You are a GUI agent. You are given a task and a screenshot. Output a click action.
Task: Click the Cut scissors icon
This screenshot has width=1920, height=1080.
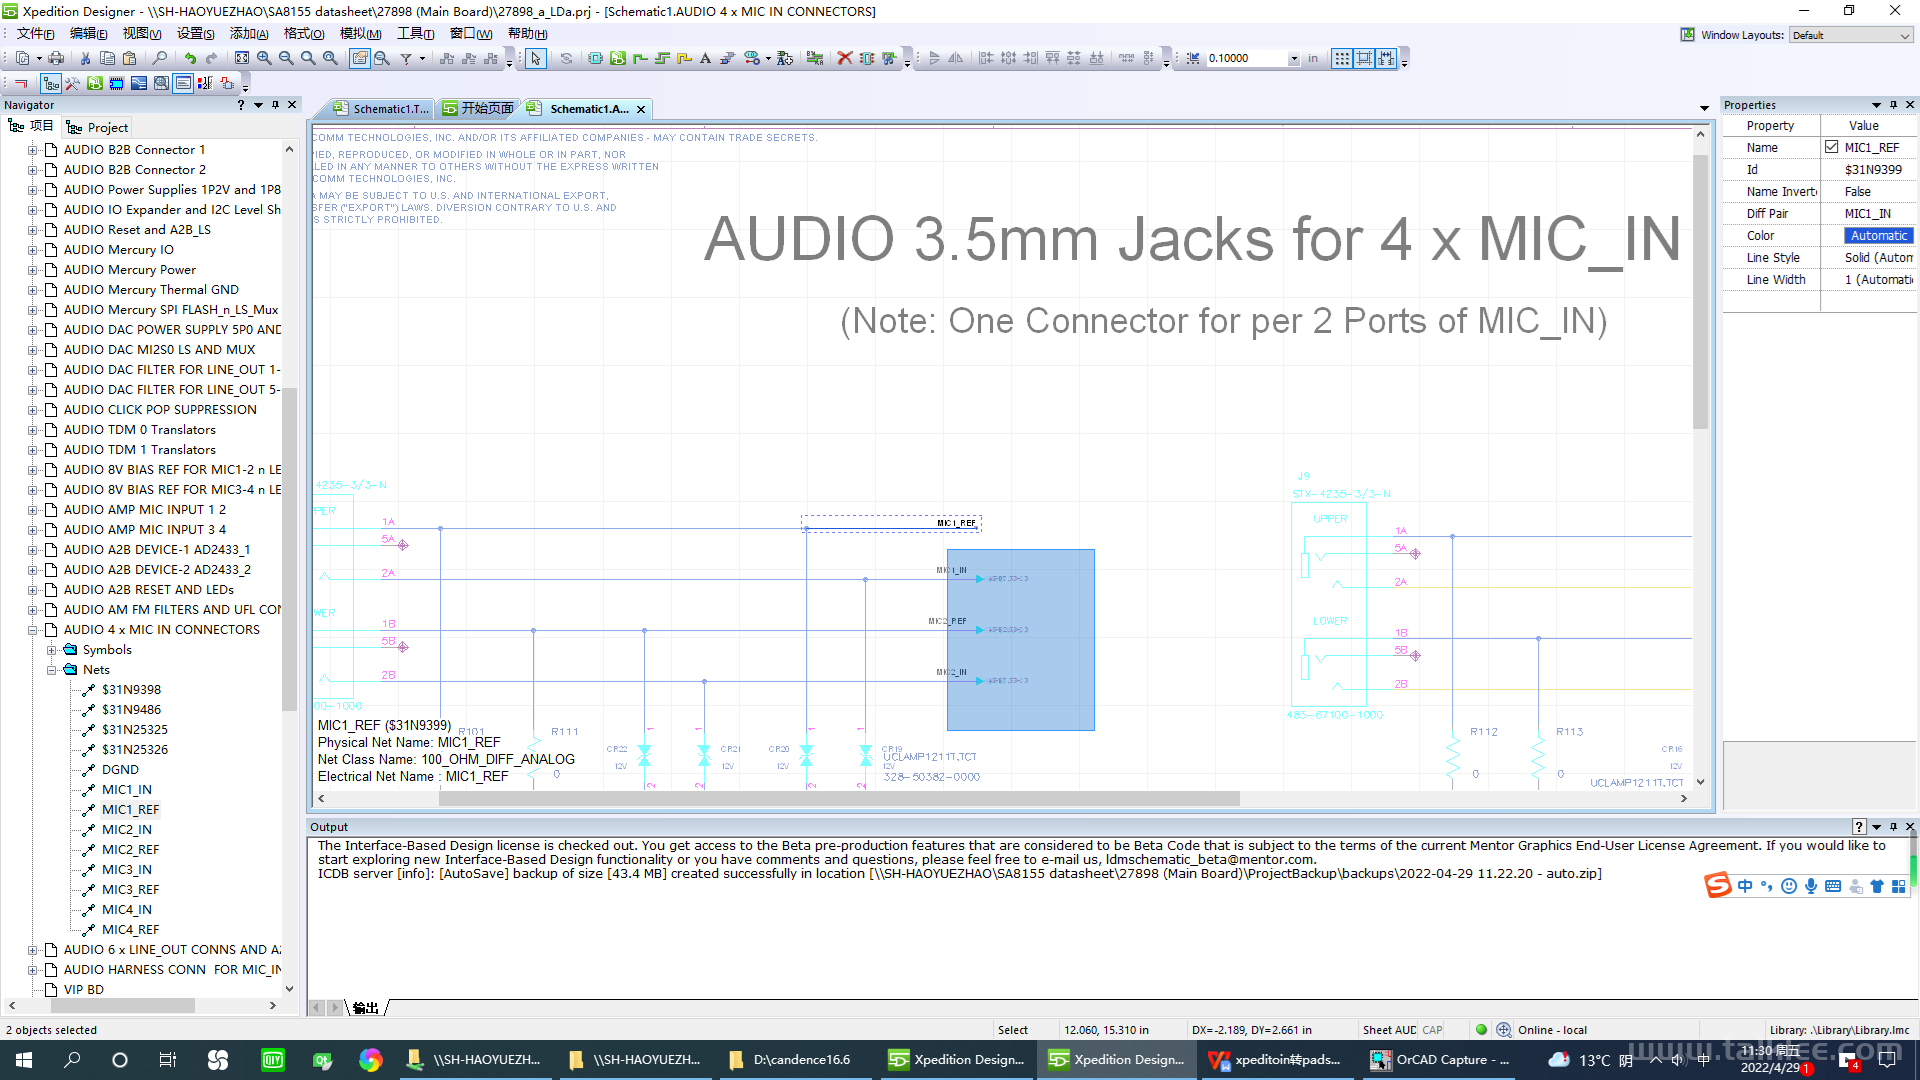click(86, 58)
